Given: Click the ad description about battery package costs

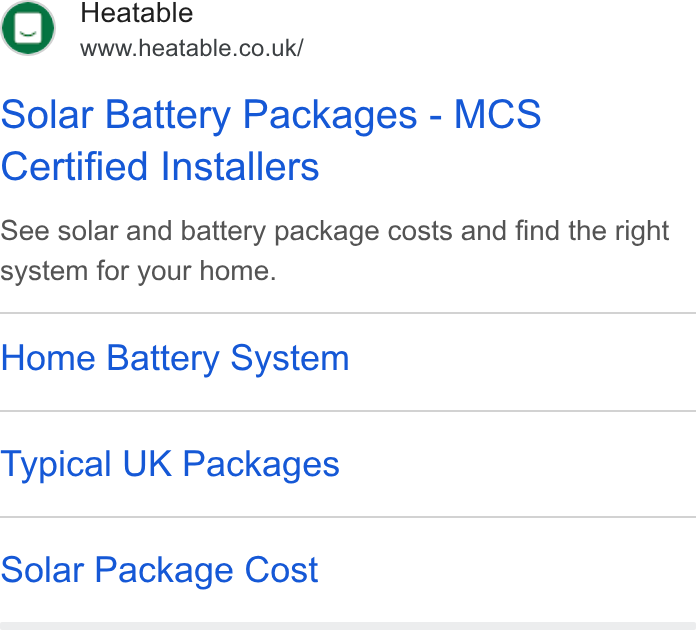Looking at the screenshot, I should point(335,251).
